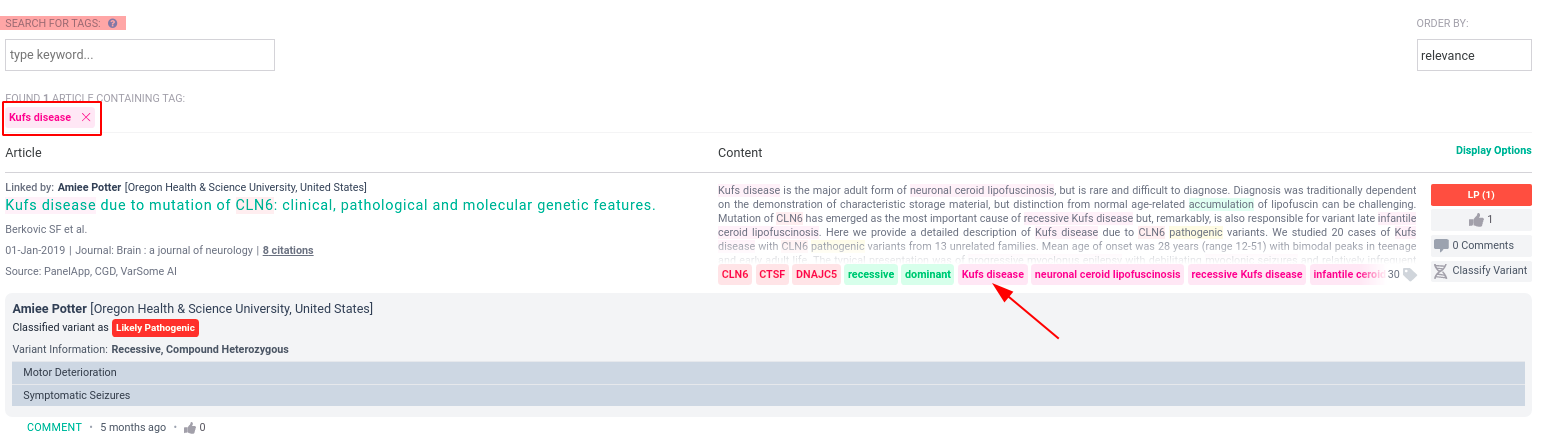This screenshot has height=443, width=1542.
Task: Toggle the recessive green tag
Action: pyautogui.click(x=871, y=274)
